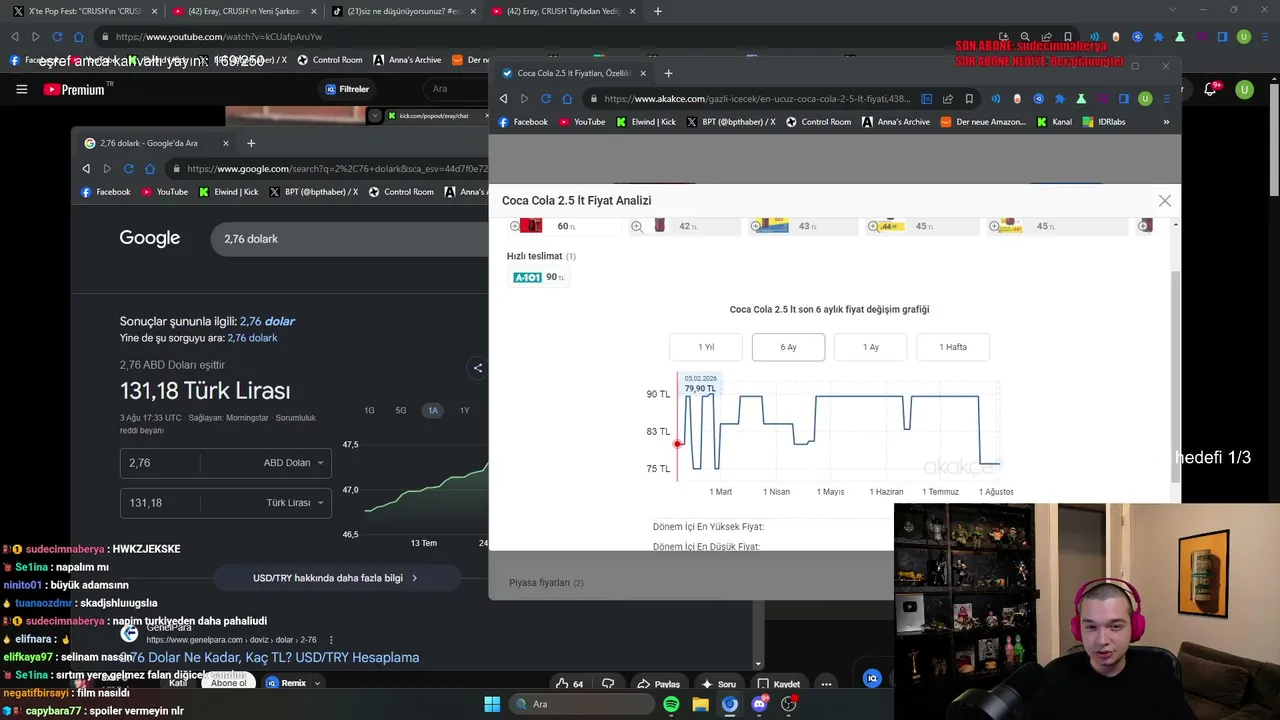1280x720 pixels.
Task: Select the 6 Ay price range
Action: 788,347
